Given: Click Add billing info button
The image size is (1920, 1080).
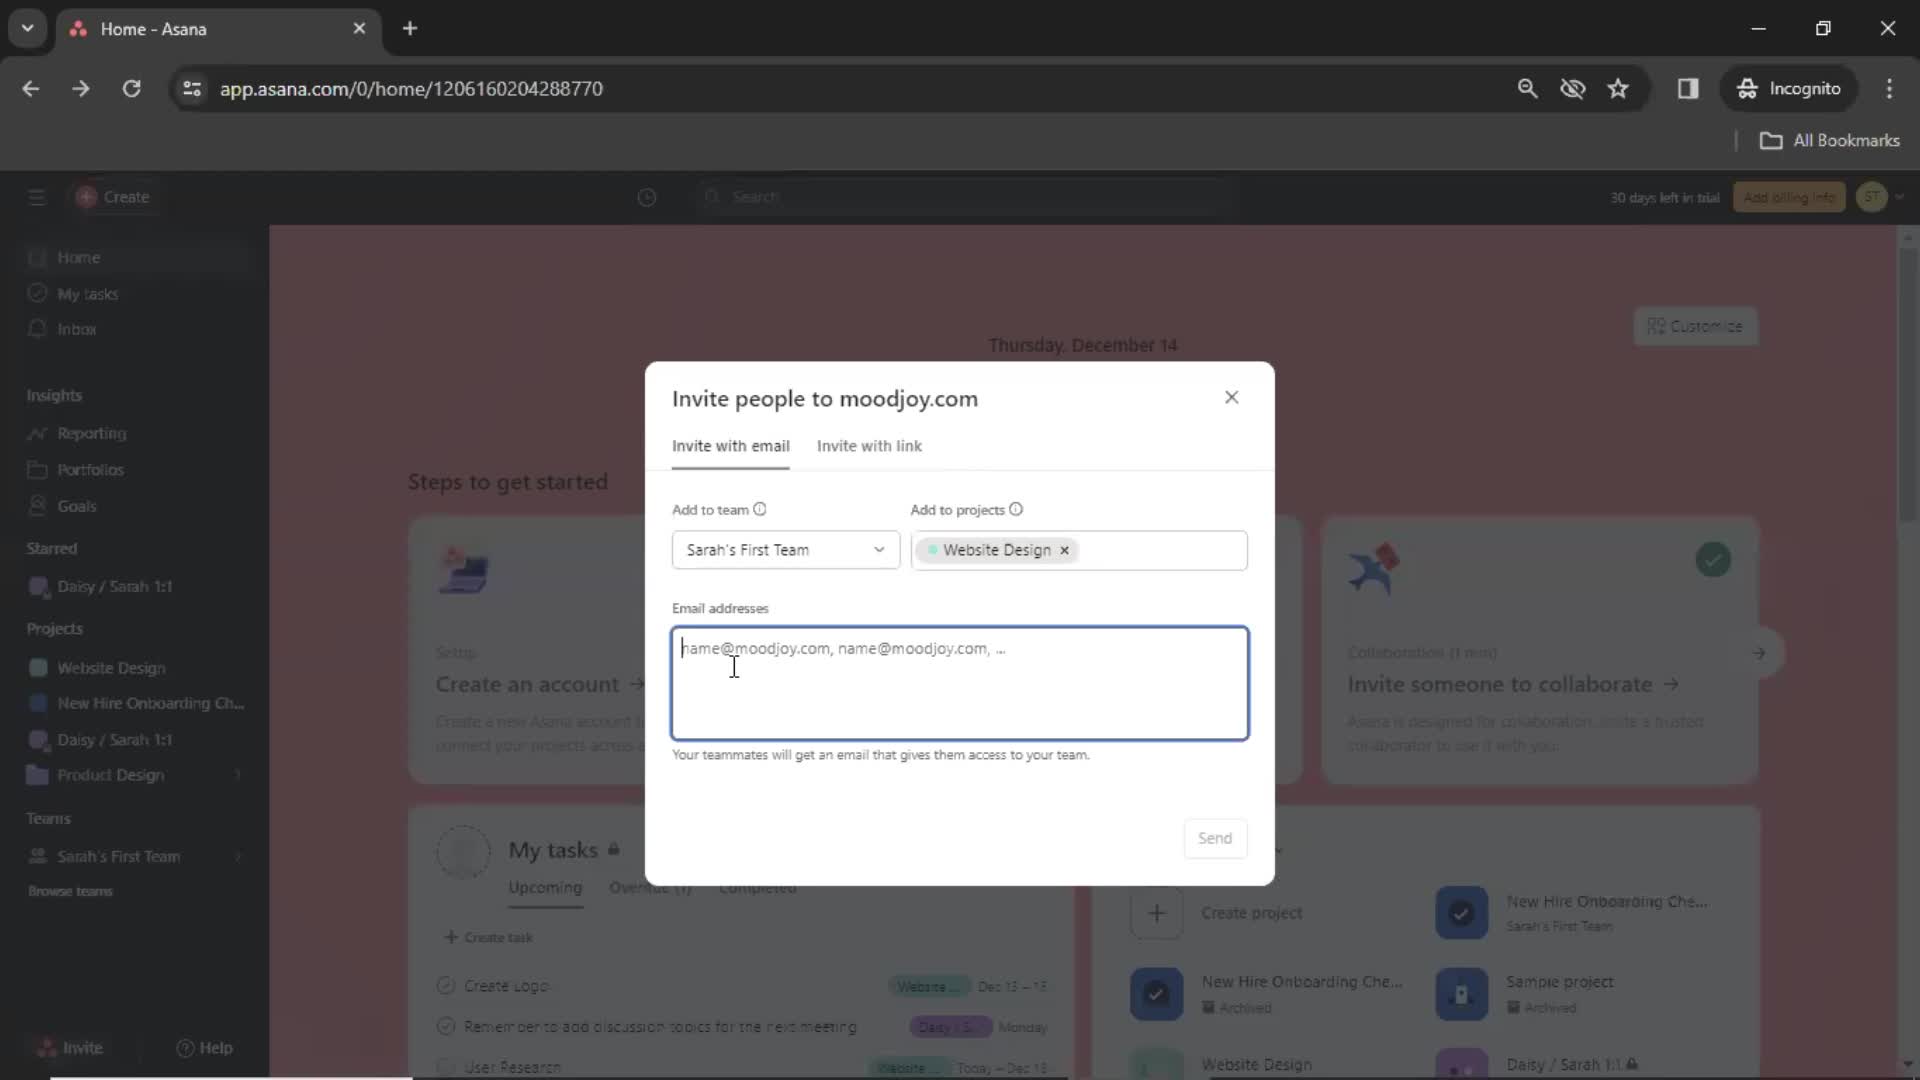Looking at the screenshot, I should coord(1789,197).
